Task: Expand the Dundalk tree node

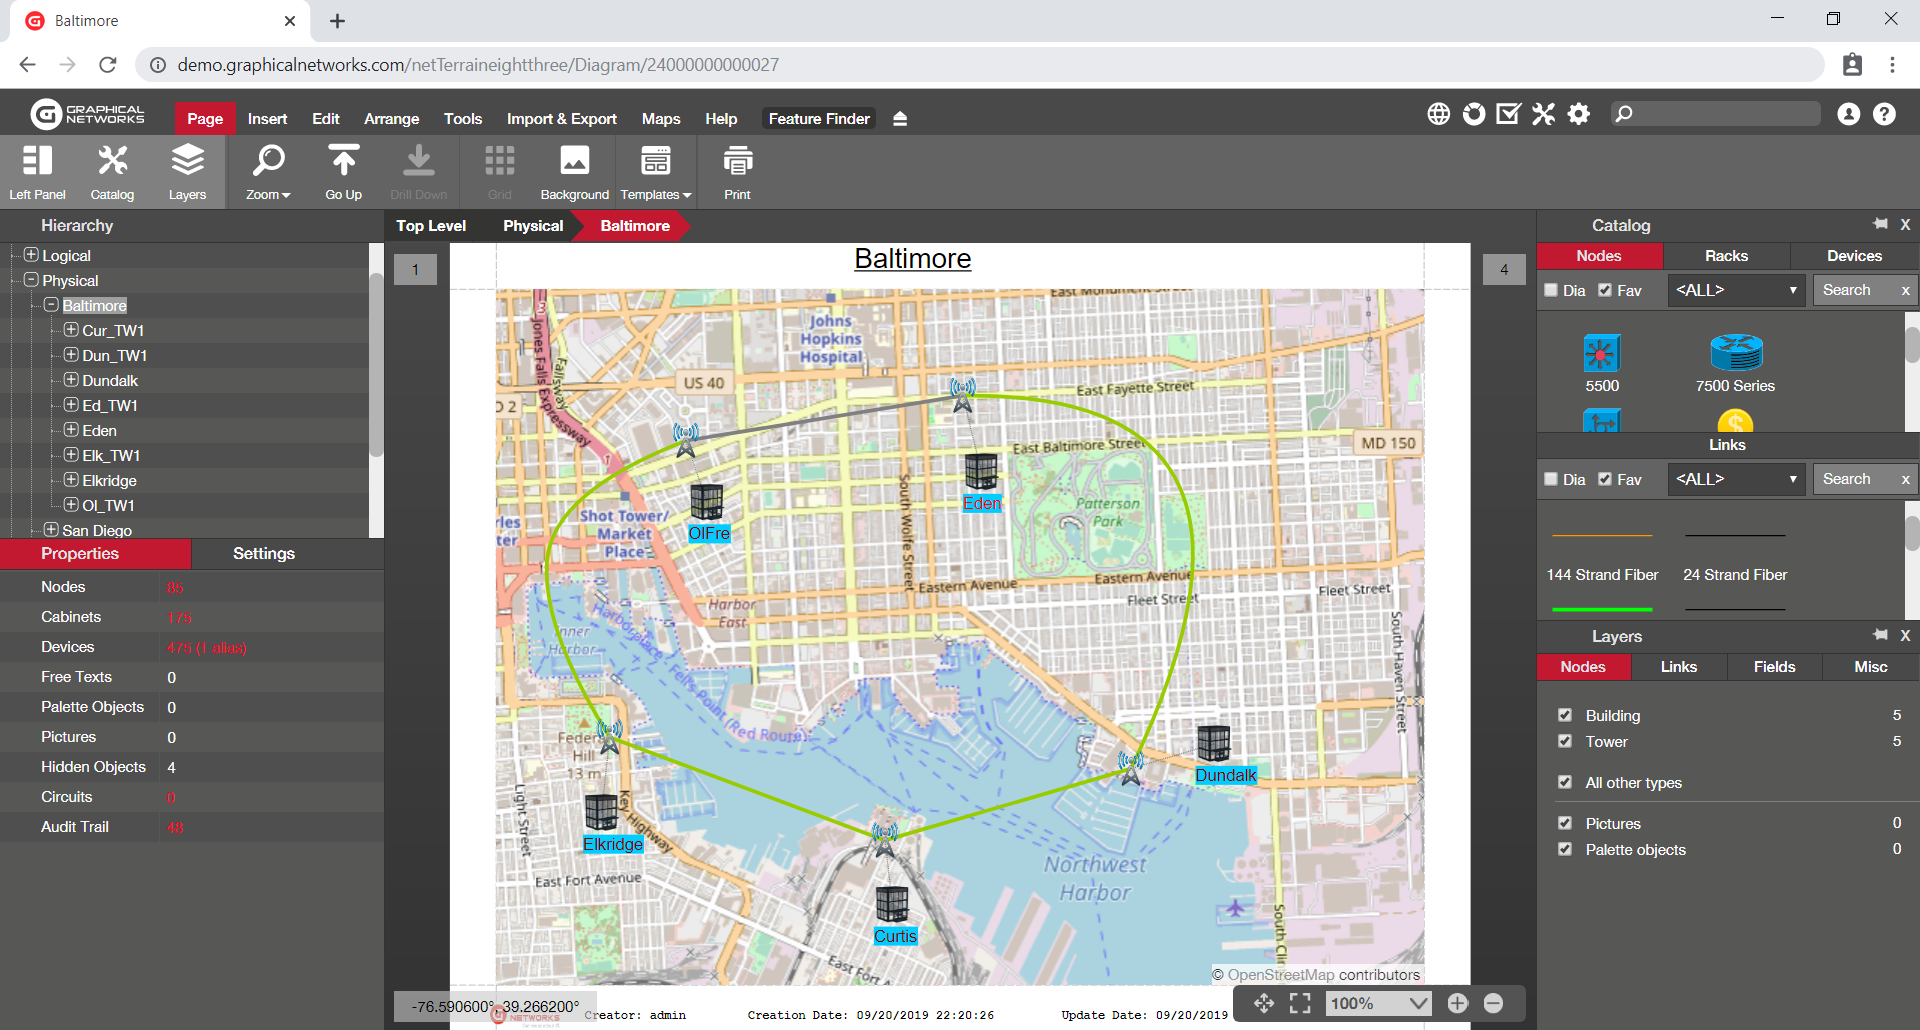Action: tap(71, 380)
